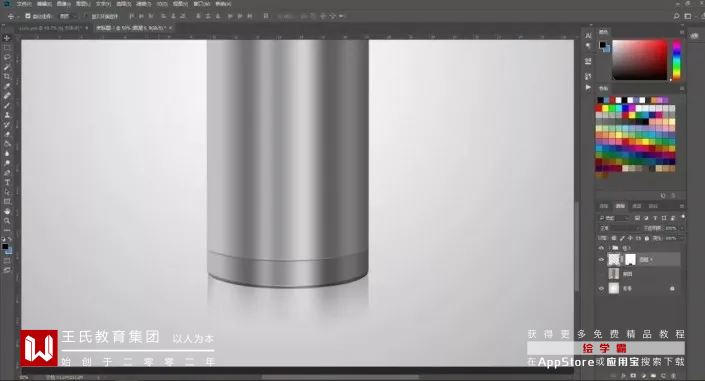
Task: Select the Rectangle shape tool
Action: (7, 202)
